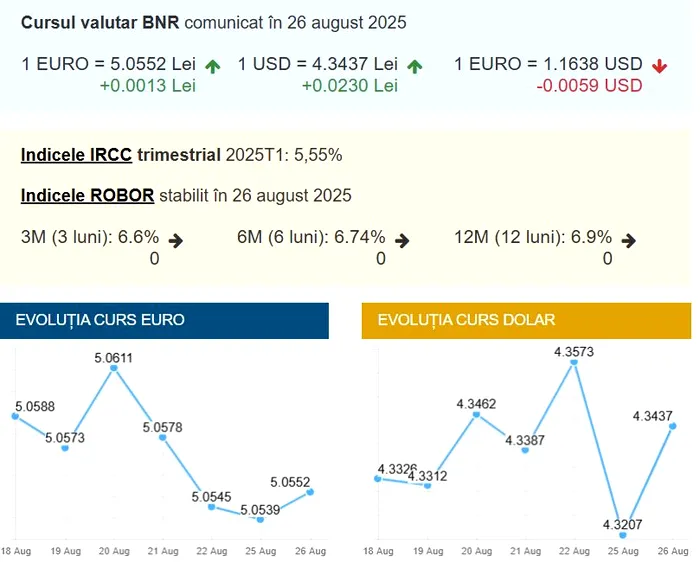This screenshot has width=700, height=563.
Task: Click the 5.0611 peak point on euro chart
Action: point(114,368)
